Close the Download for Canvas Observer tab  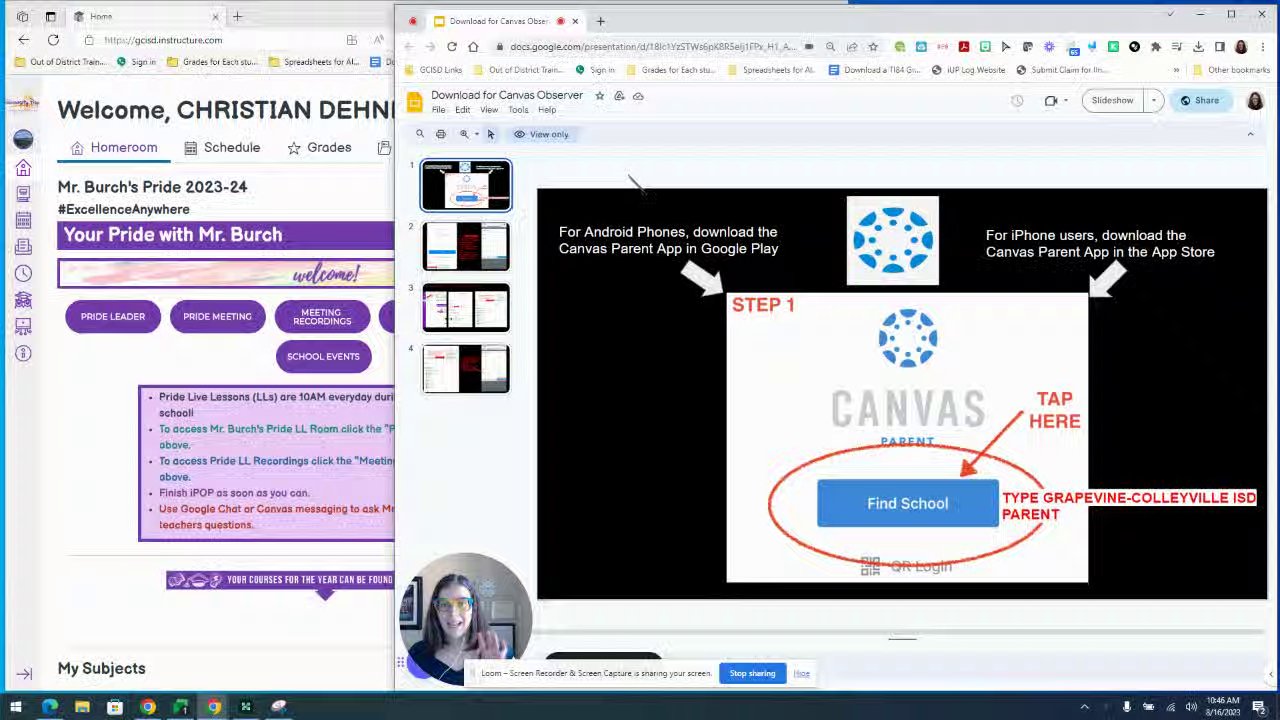coord(575,21)
